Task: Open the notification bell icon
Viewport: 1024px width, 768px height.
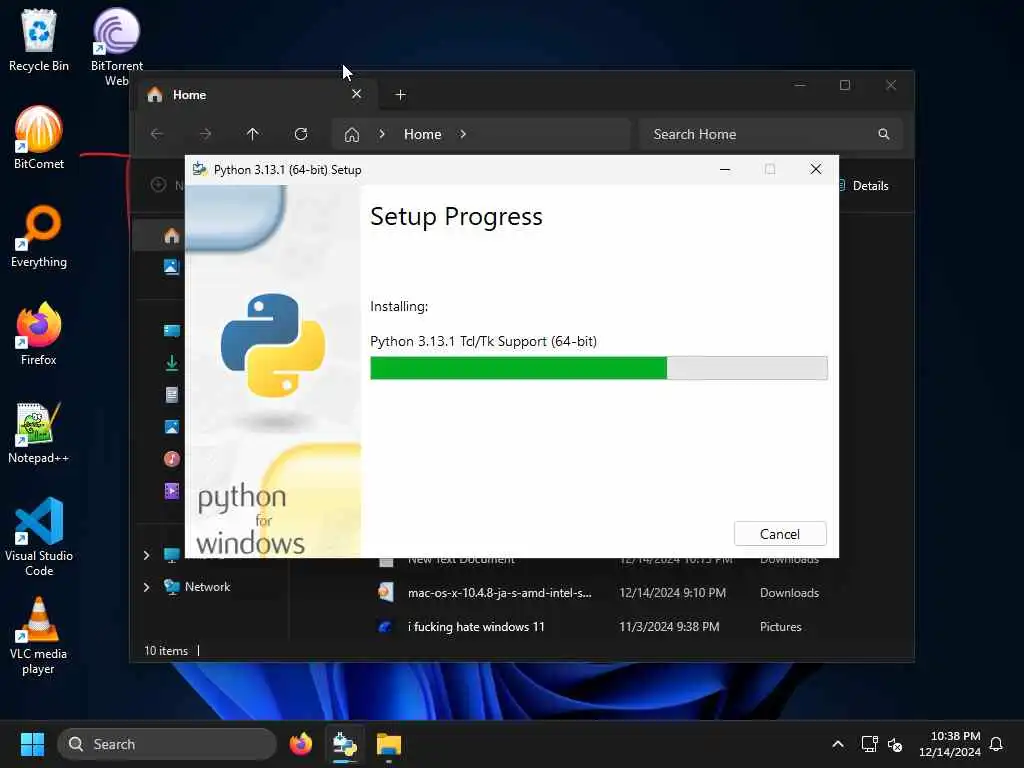Action: pyautogui.click(x=996, y=744)
